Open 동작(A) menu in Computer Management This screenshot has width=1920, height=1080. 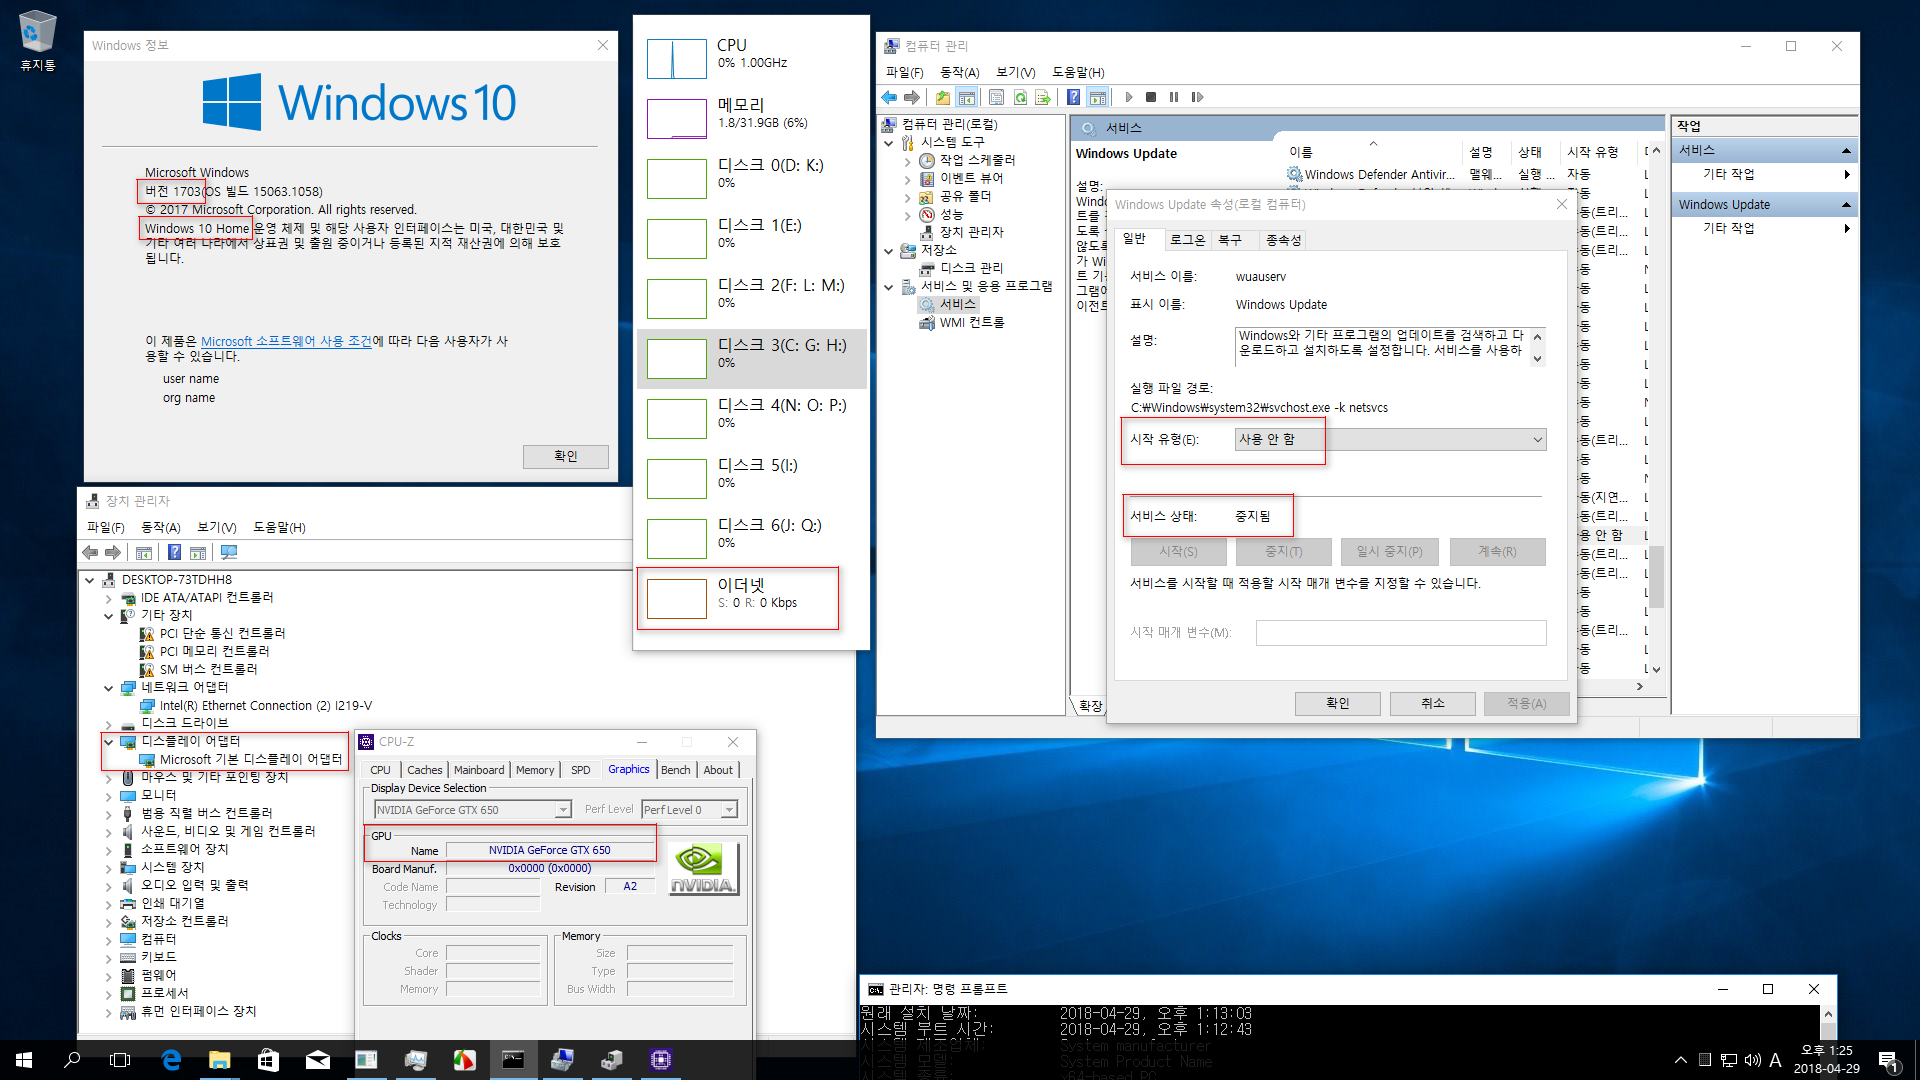pyautogui.click(x=959, y=72)
